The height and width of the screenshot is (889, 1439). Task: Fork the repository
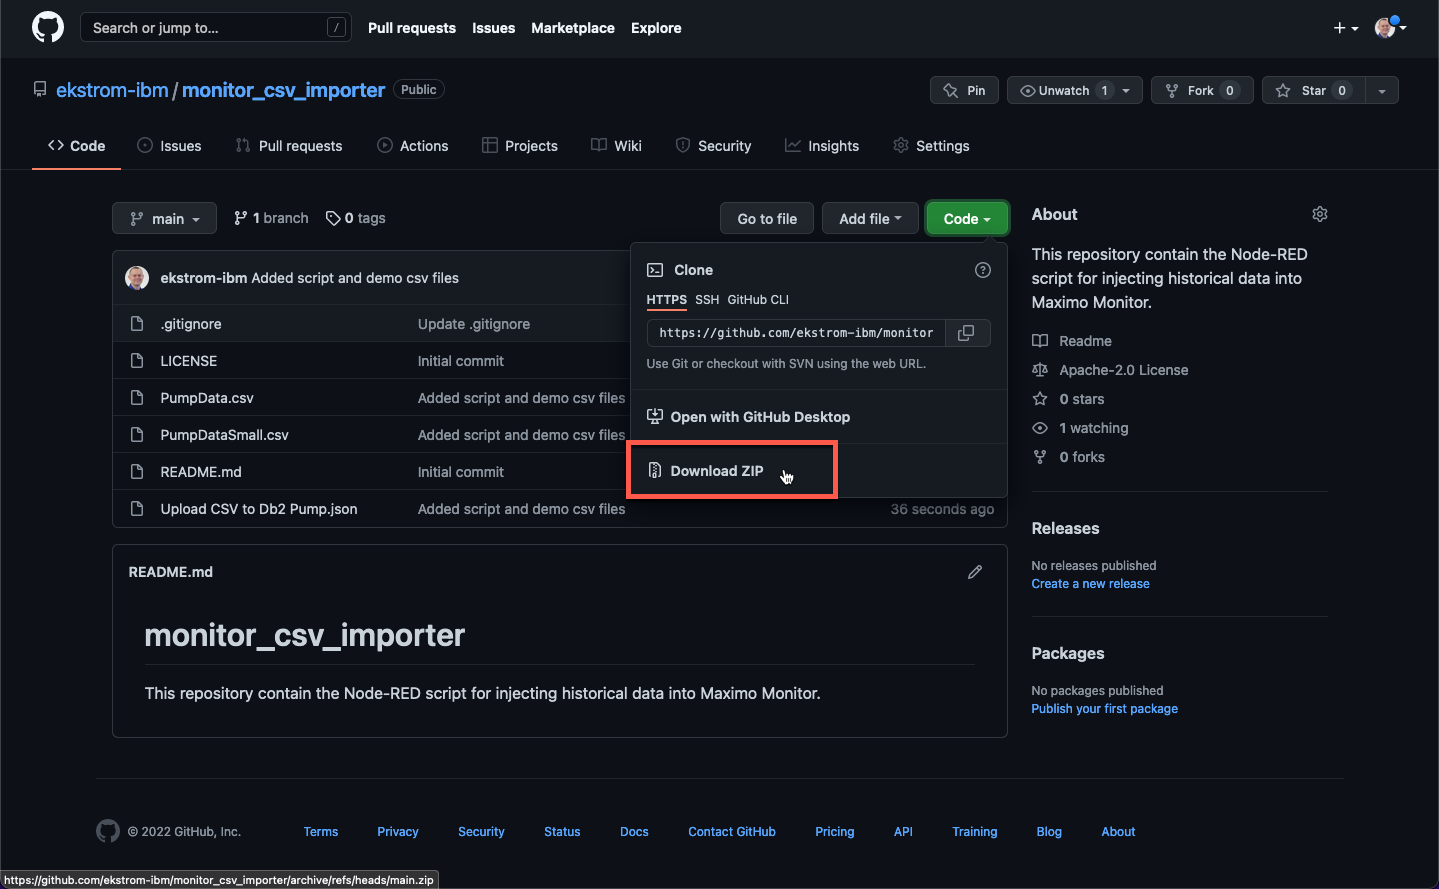(1202, 90)
